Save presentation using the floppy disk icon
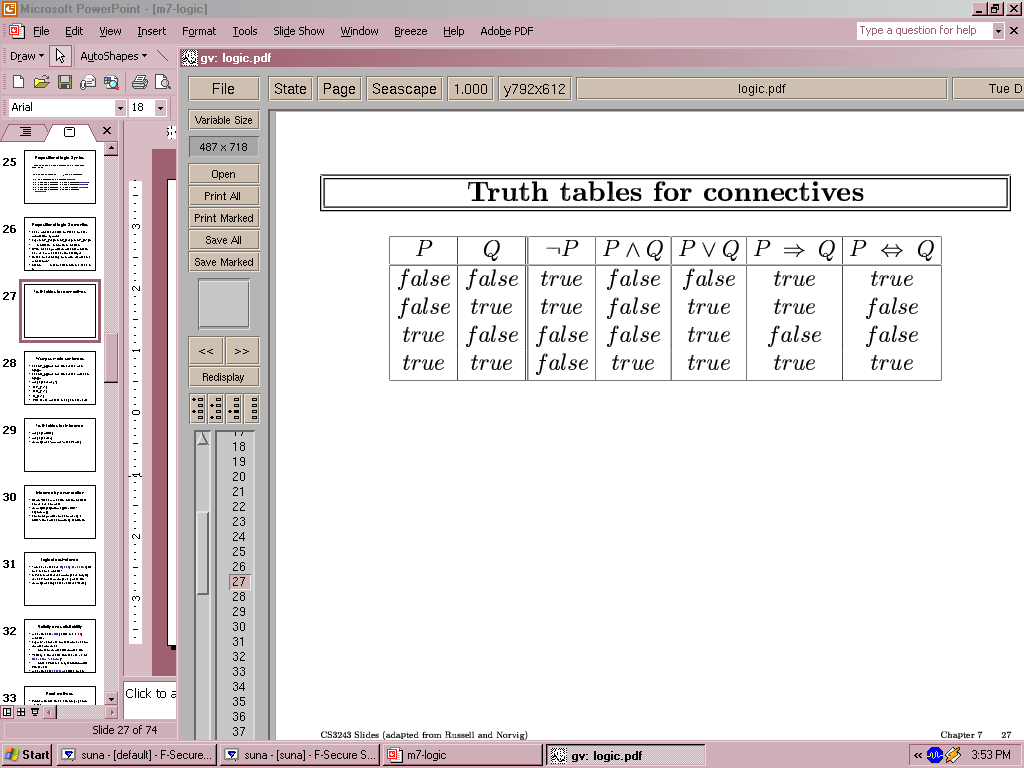The height and width of the screenshot is (768, 1024). click(64, 82)
